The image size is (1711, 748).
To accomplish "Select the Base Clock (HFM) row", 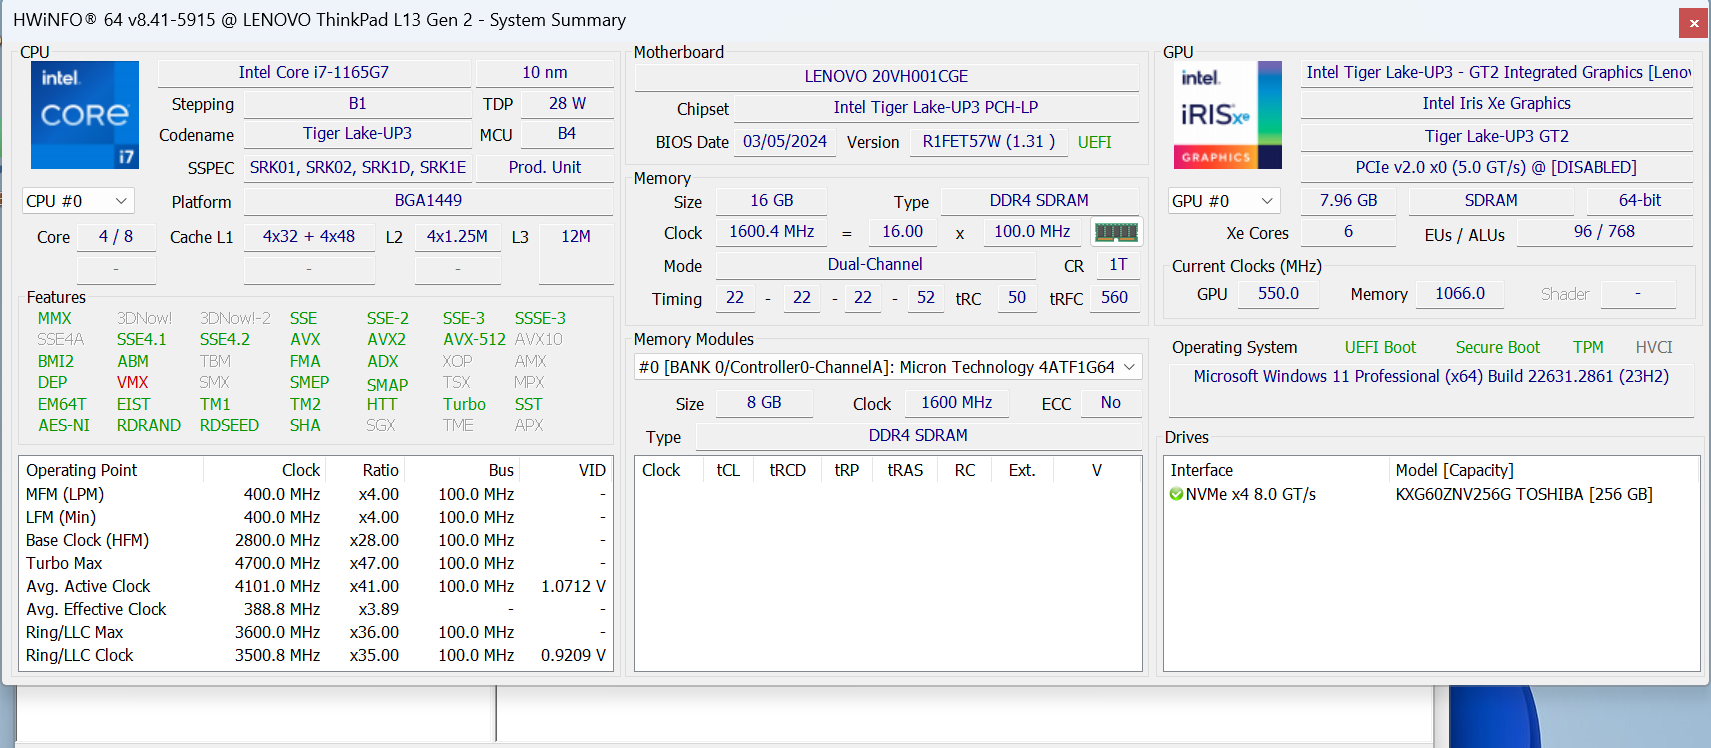I will tap(316, 540).
